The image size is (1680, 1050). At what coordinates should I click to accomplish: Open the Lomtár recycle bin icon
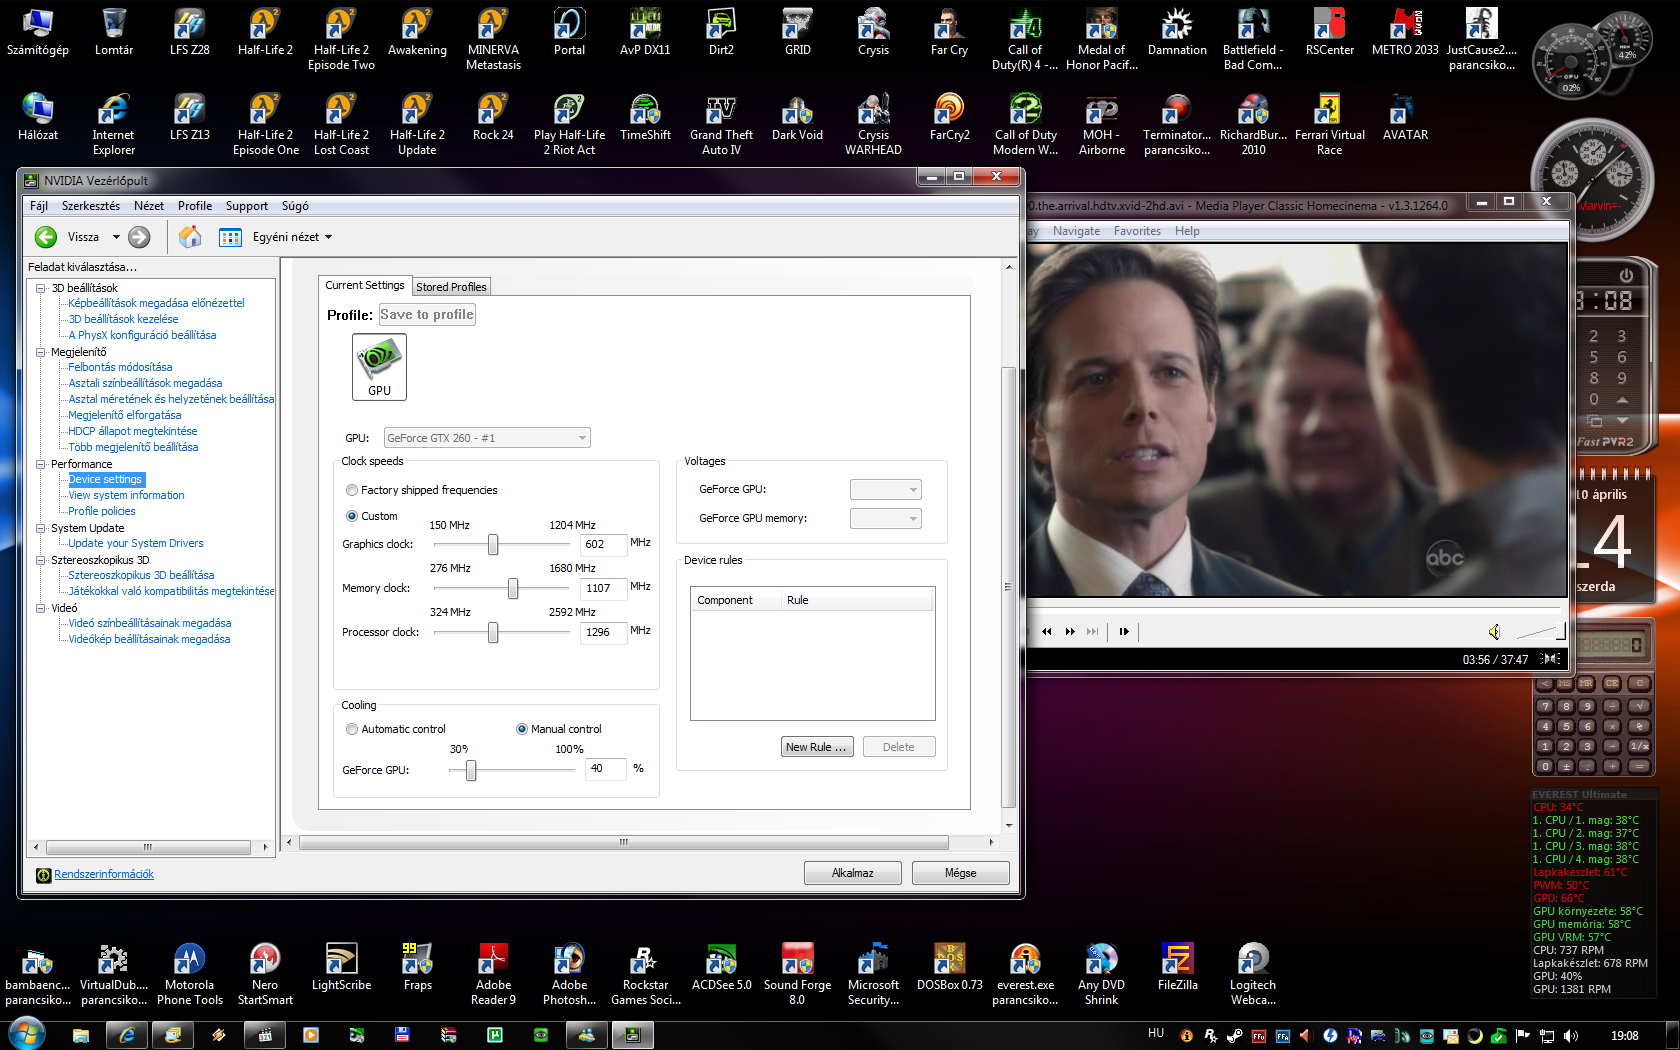coord(114,32)
